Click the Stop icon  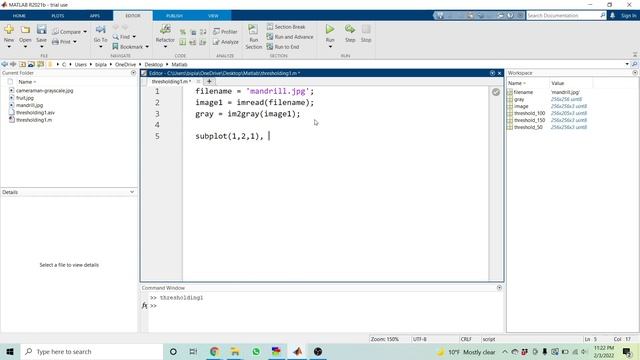tap(366, 29)
